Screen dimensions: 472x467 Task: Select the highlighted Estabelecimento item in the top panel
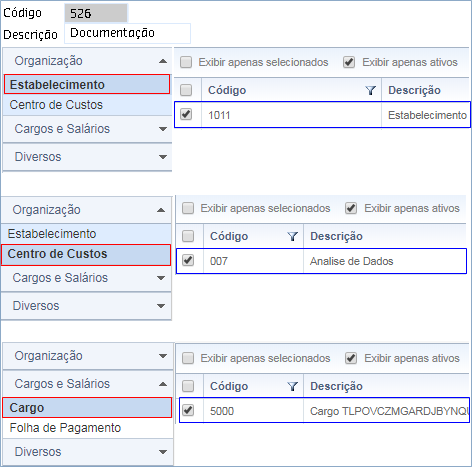(x=87, y=84)
